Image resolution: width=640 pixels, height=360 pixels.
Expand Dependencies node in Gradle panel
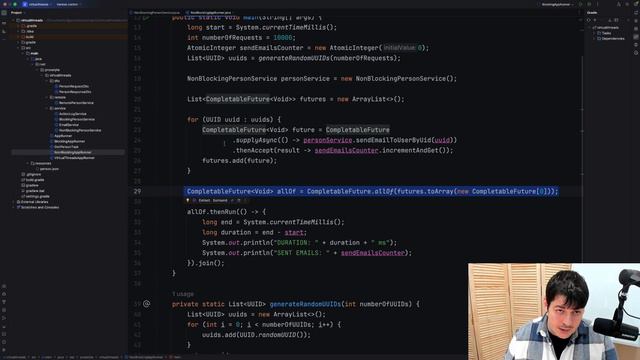595,38
